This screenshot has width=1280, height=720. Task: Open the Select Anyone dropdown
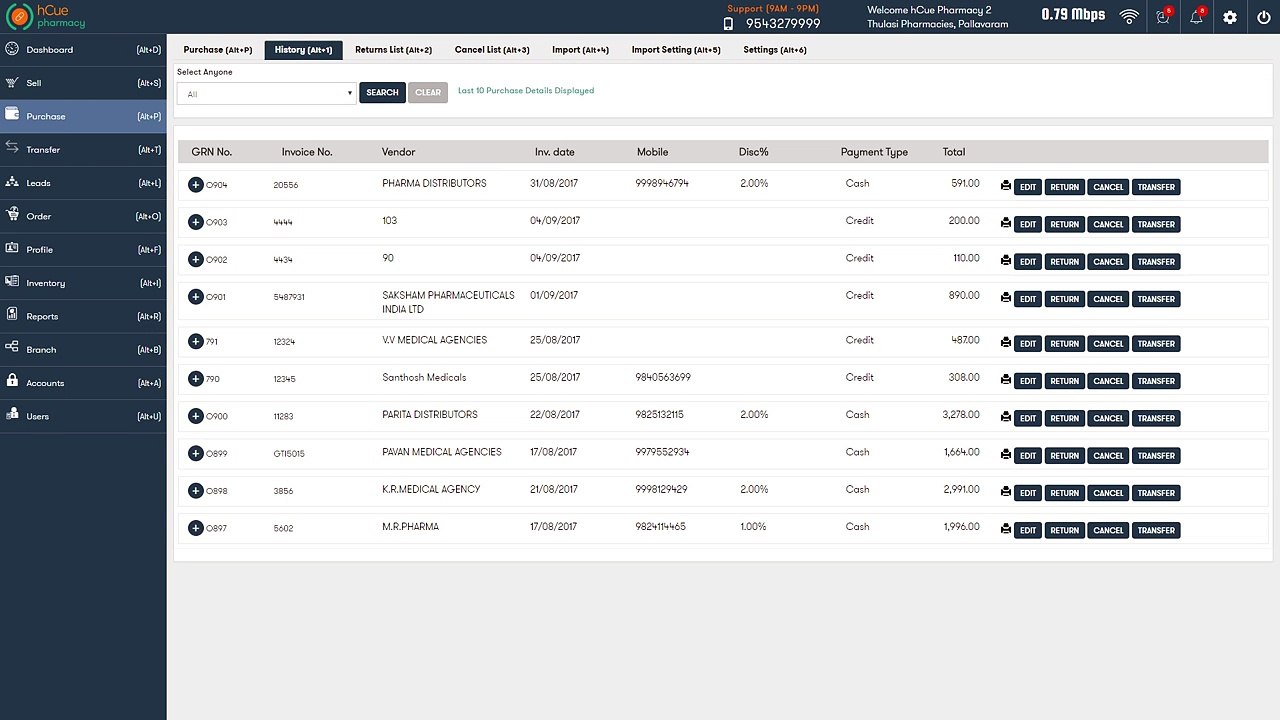(x=266, y=93)
